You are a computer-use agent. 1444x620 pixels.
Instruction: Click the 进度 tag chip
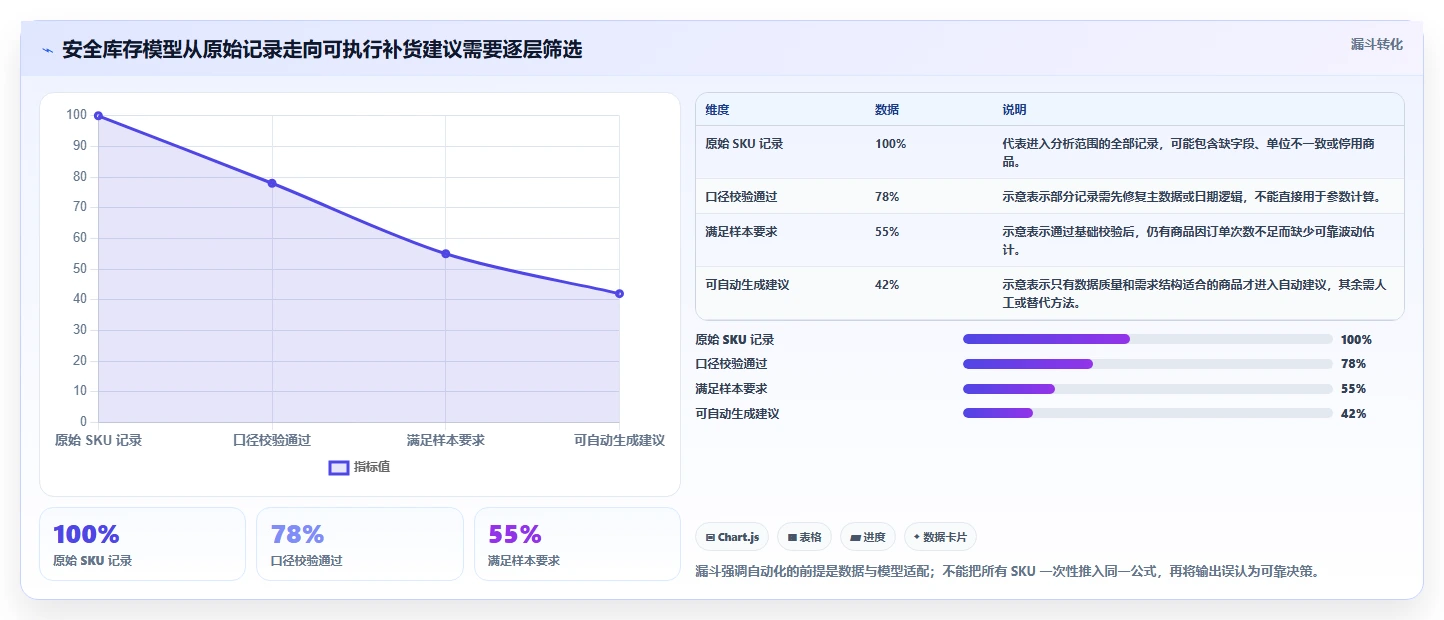(868, 537)
